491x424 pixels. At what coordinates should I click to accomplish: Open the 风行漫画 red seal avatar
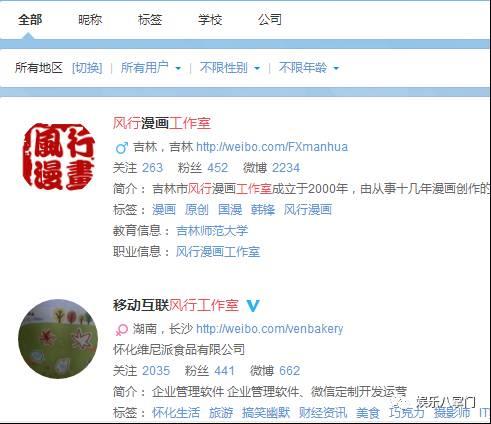point(59,157)
